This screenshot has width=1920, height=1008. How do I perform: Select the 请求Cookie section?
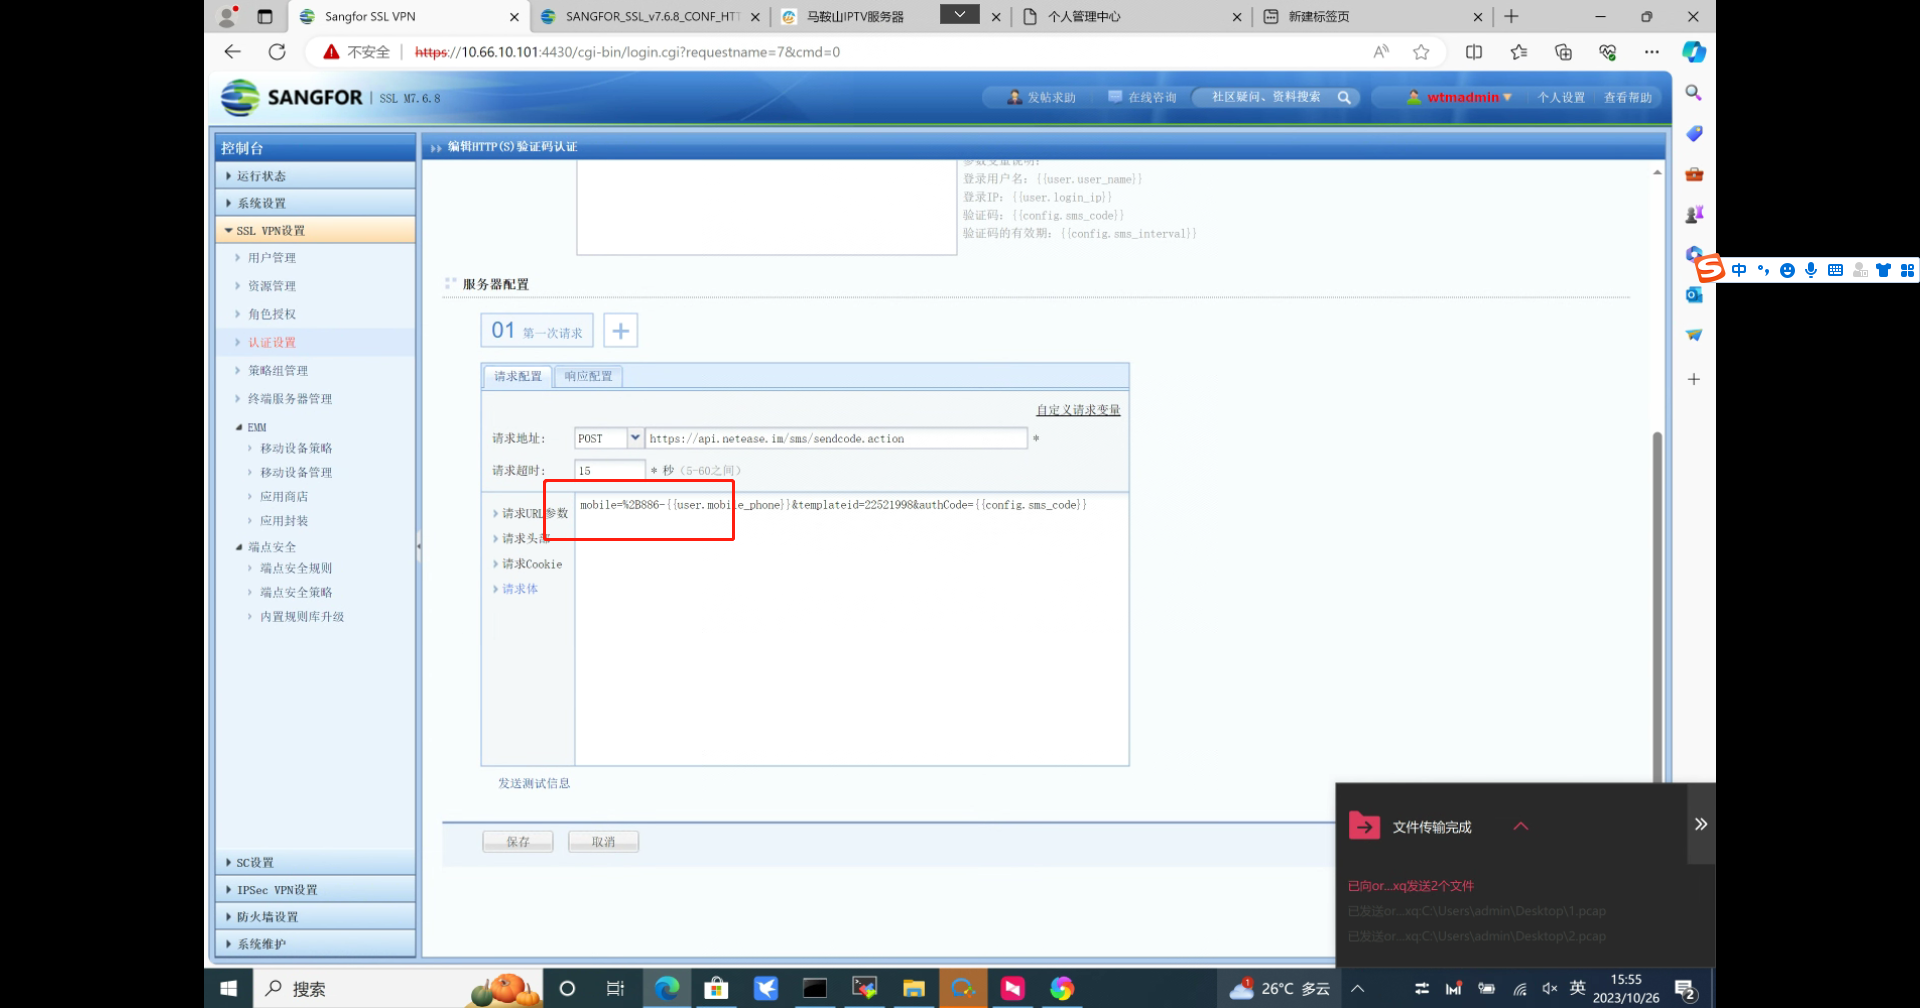click(531, 564)
